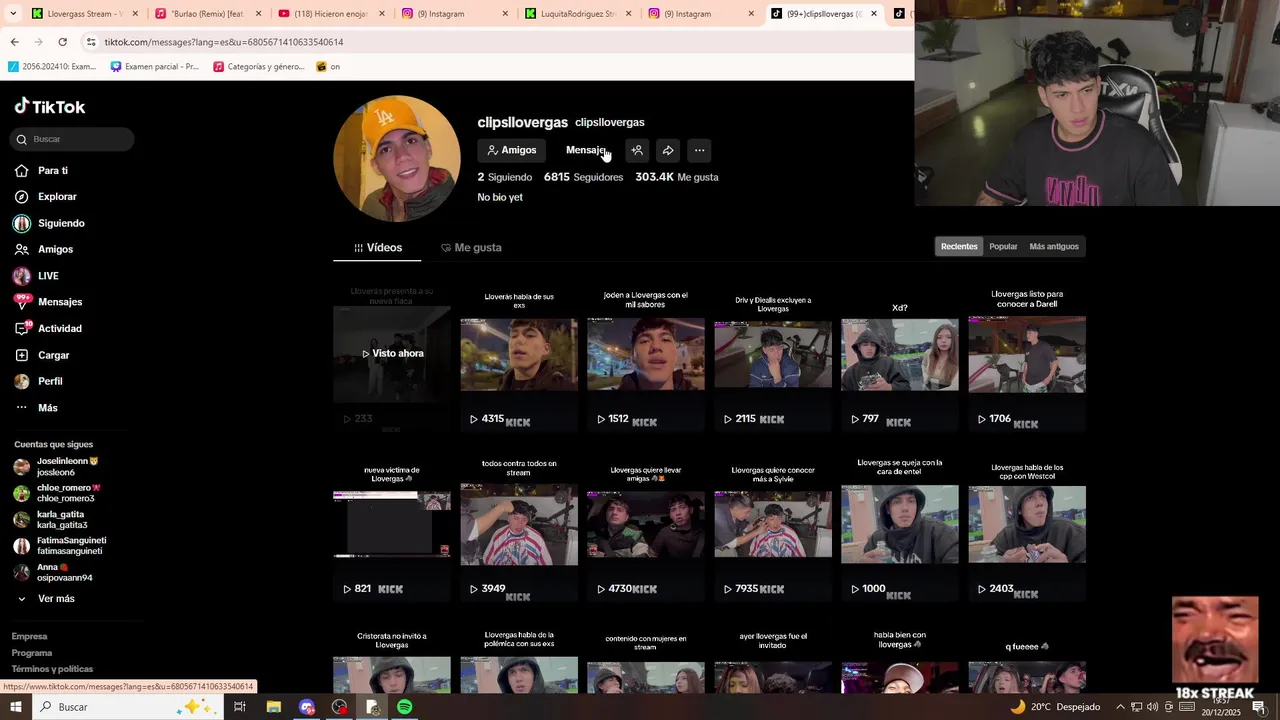Screen dimensions: 1280x720
Task: Close the clipsllovergas TikTok browser tab
Action: 874,14
